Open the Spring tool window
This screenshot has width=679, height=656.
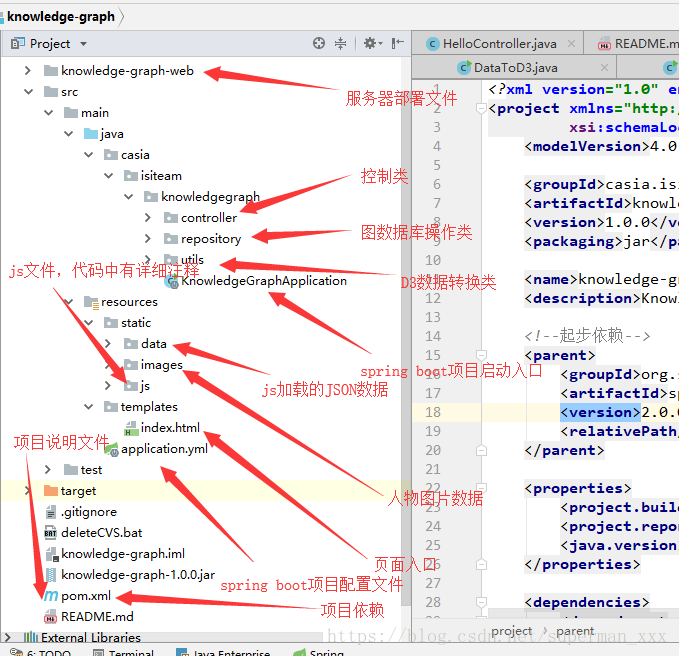point(318,652)
